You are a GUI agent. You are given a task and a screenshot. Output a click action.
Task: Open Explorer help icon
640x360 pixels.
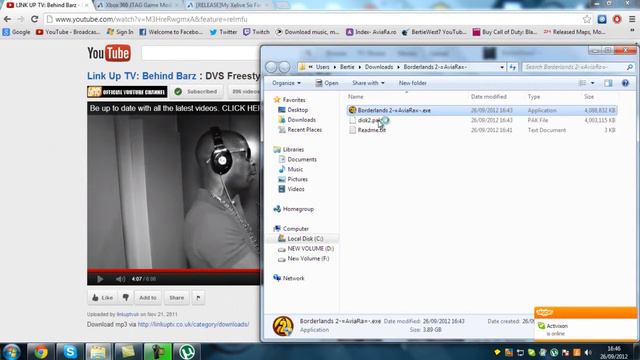coord(625,83)
